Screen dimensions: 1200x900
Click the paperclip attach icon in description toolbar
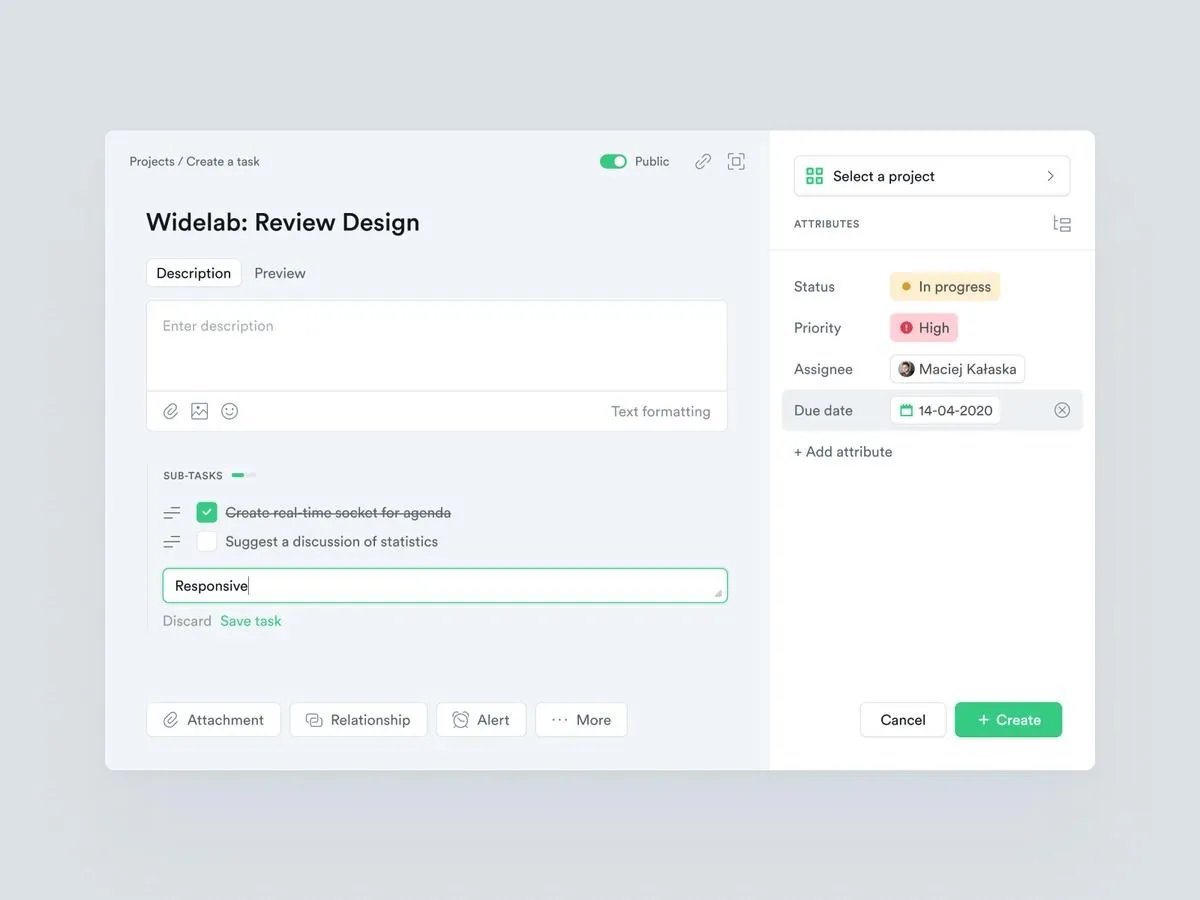pos(171,411)
